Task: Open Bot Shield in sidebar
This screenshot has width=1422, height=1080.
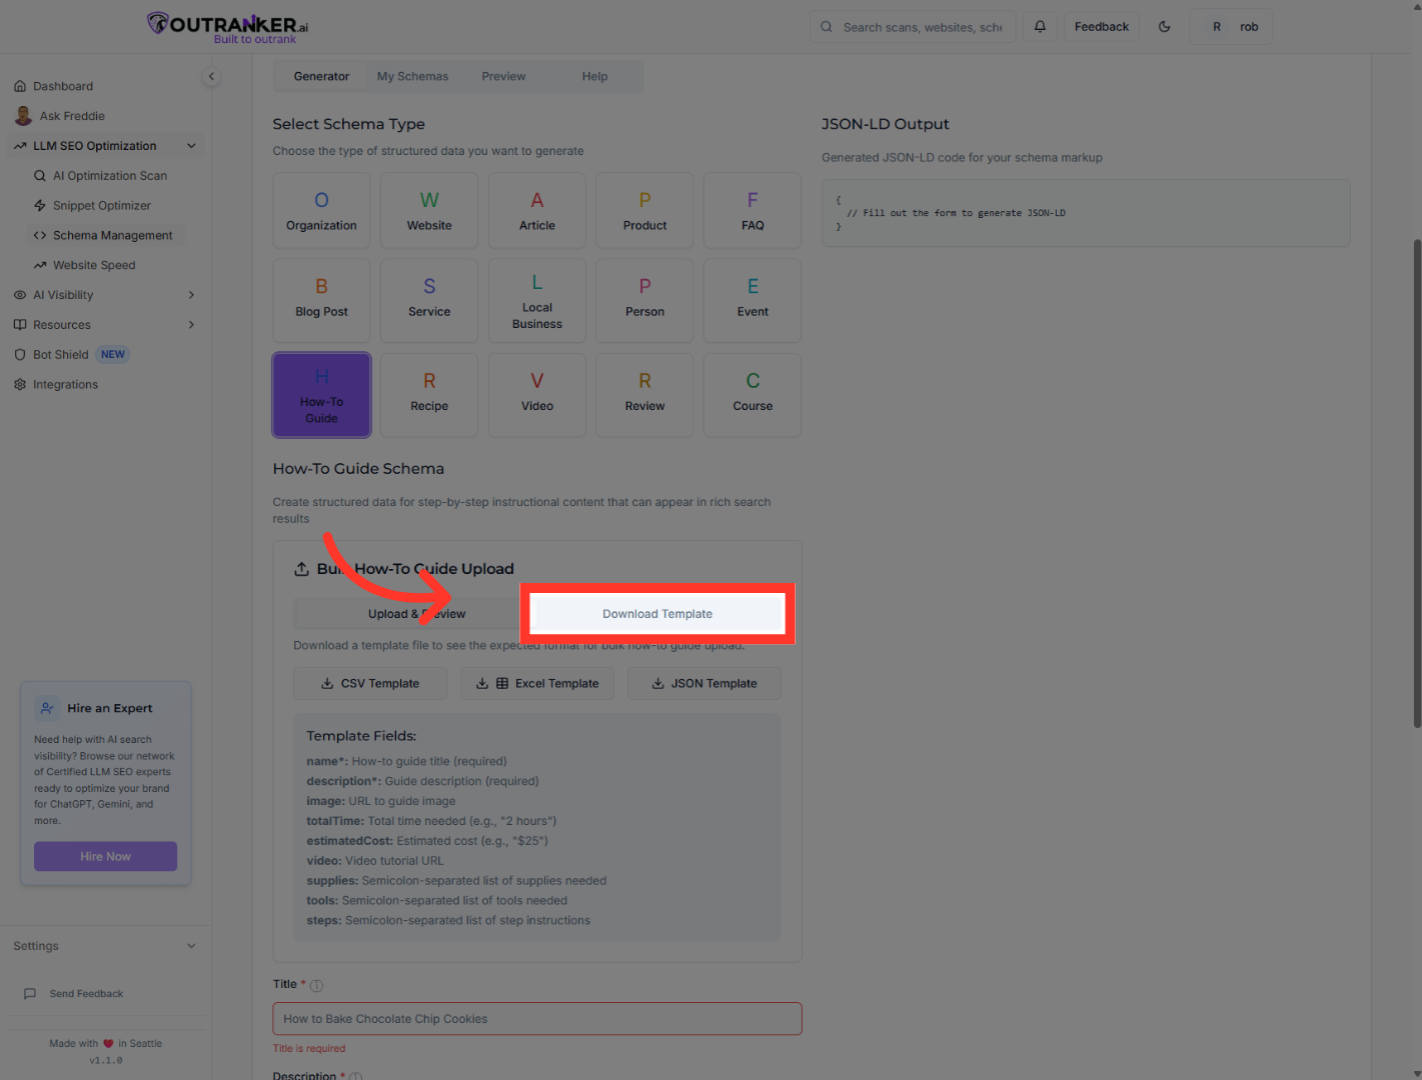Action: tap(61, 355)
